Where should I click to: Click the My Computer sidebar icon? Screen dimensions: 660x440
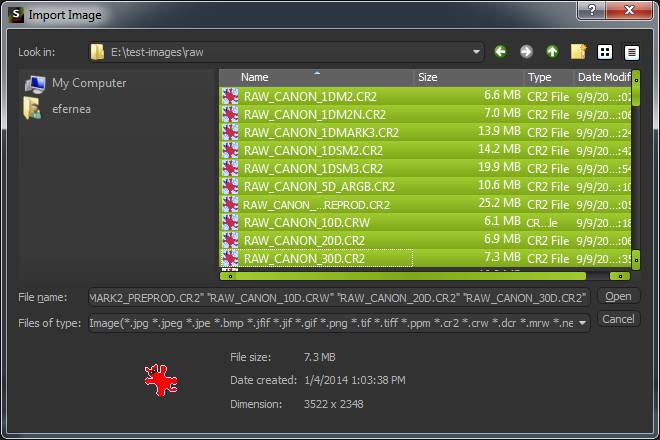35,83
